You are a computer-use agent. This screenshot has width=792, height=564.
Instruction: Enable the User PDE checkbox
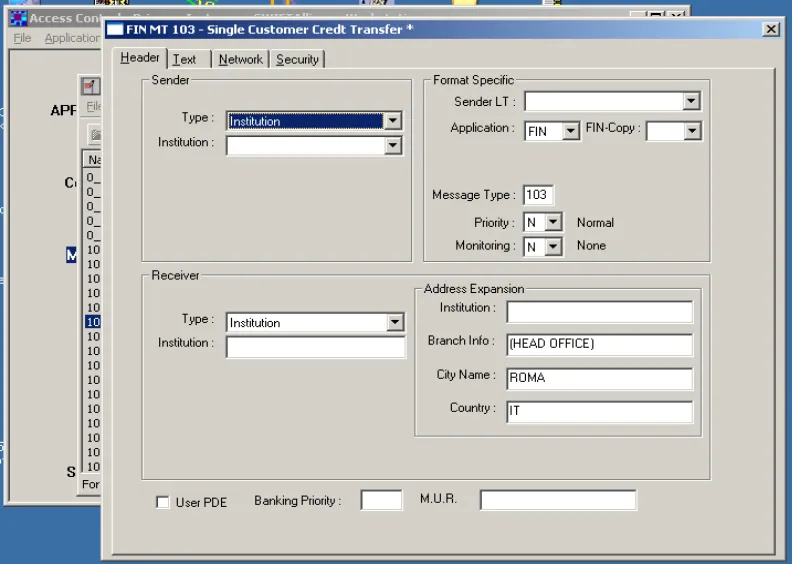[x=163, y=502]
